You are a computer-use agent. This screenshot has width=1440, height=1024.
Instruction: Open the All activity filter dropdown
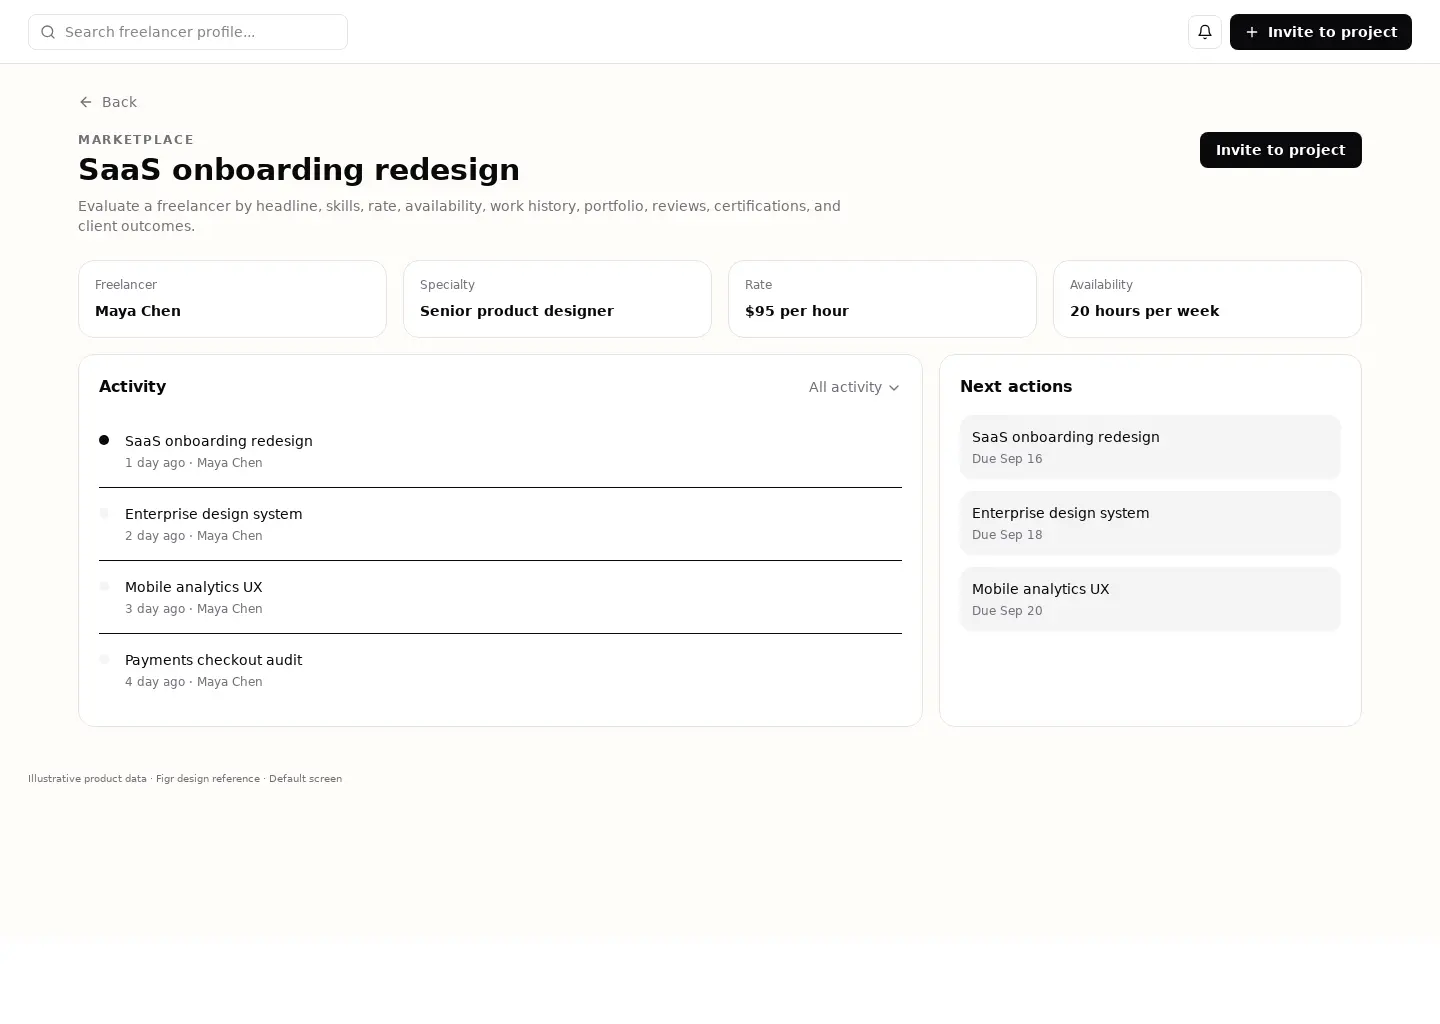pyautogui.click(x=854, y=387)
